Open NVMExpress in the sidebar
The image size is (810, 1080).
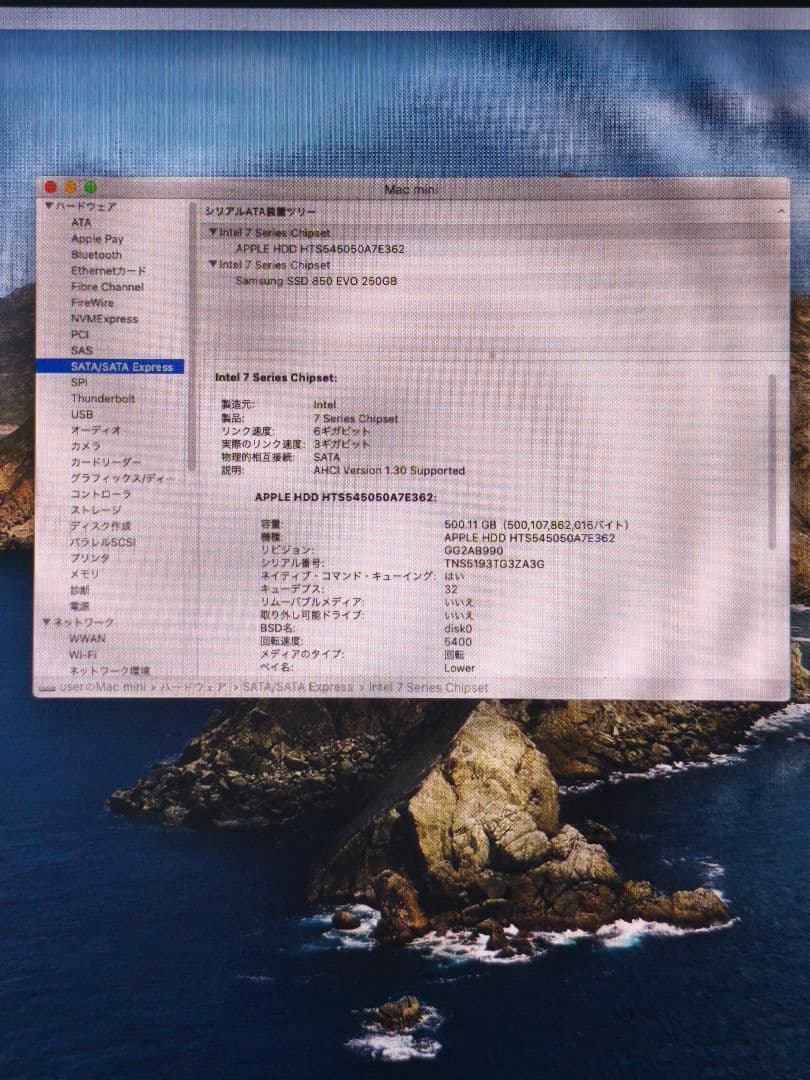(x=104, y=319)
